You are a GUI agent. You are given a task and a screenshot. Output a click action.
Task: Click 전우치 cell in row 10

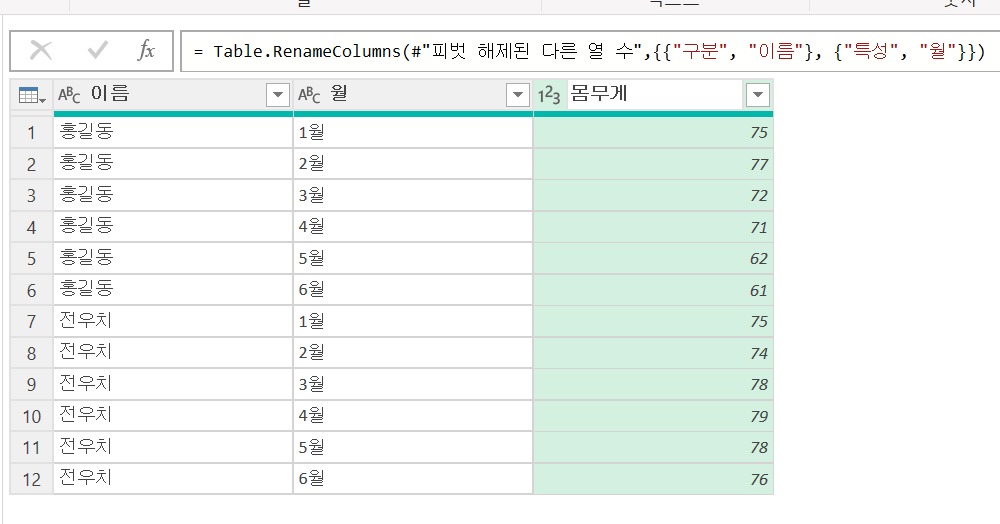click(x=173, y=416)
